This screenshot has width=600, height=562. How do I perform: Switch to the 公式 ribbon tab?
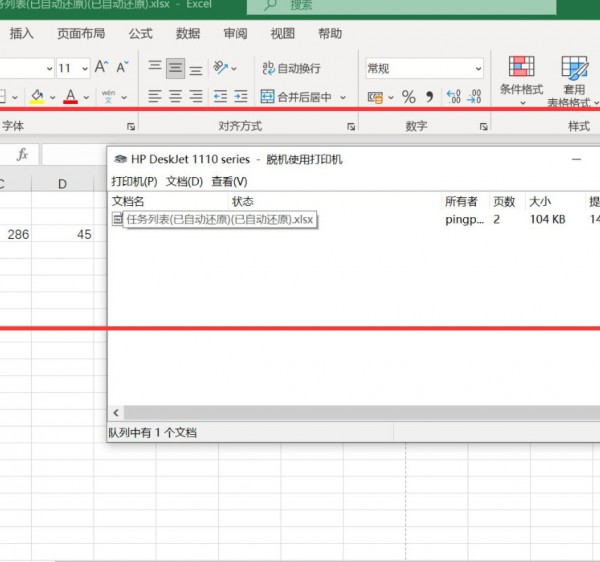140,34
